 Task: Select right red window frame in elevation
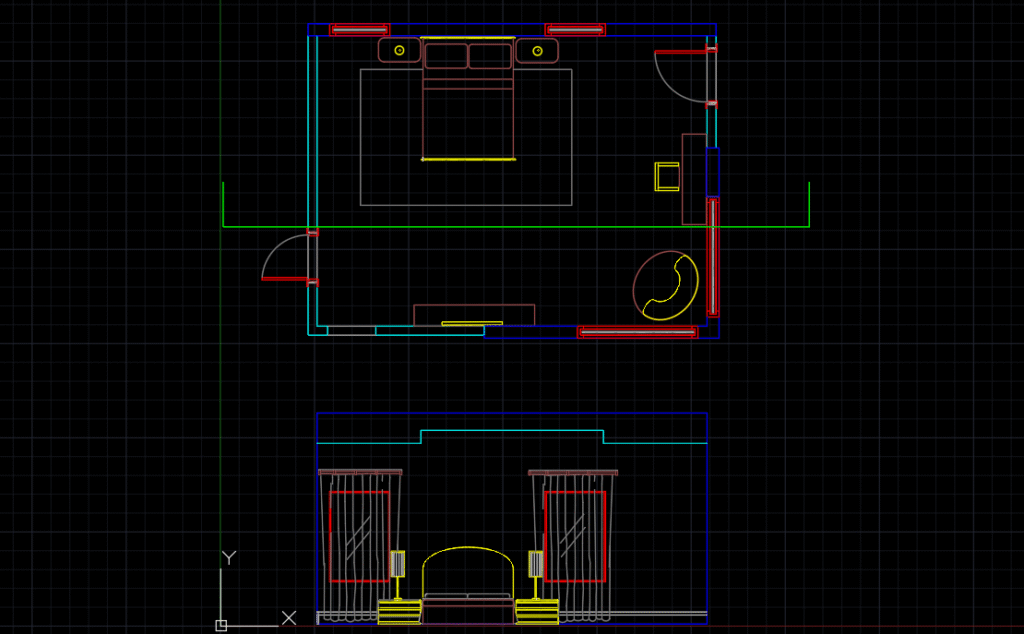click(x=575, y=536)
